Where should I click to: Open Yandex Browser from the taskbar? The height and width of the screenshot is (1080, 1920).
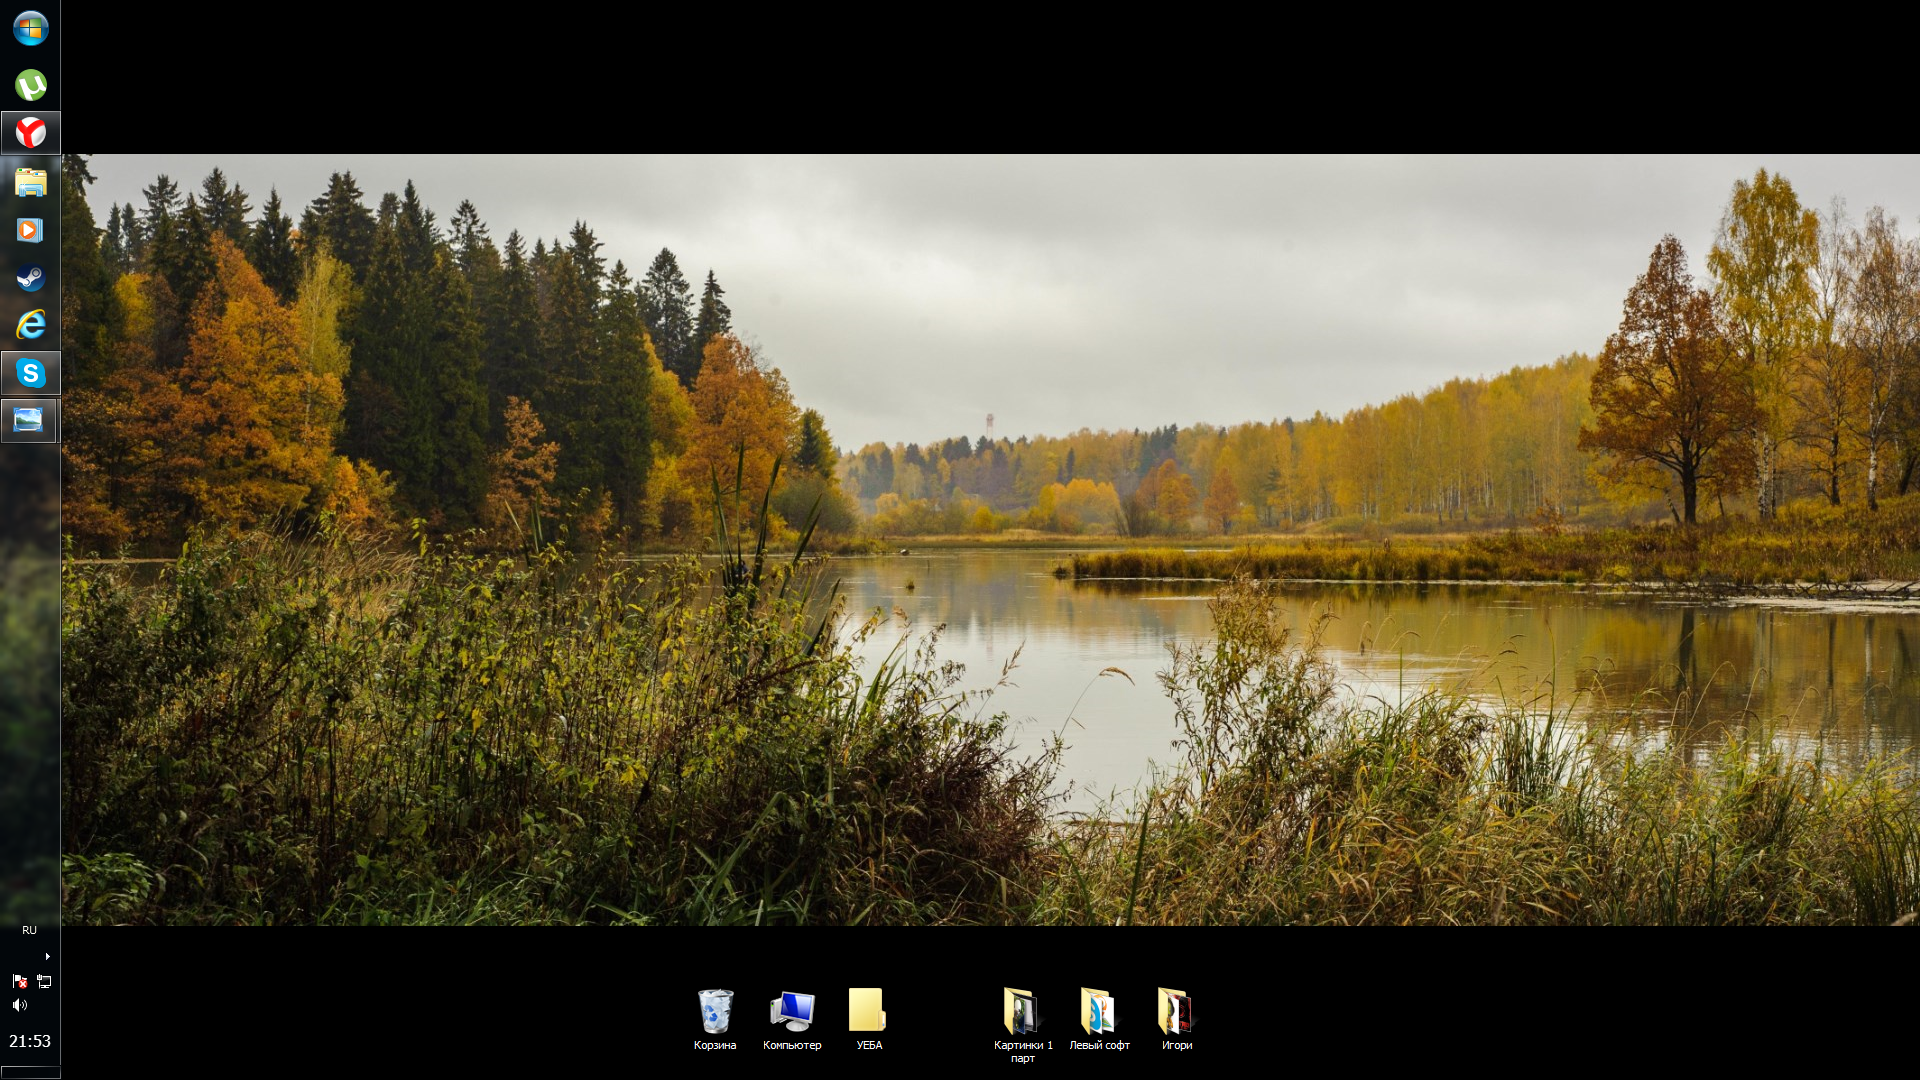click(30, 132)
